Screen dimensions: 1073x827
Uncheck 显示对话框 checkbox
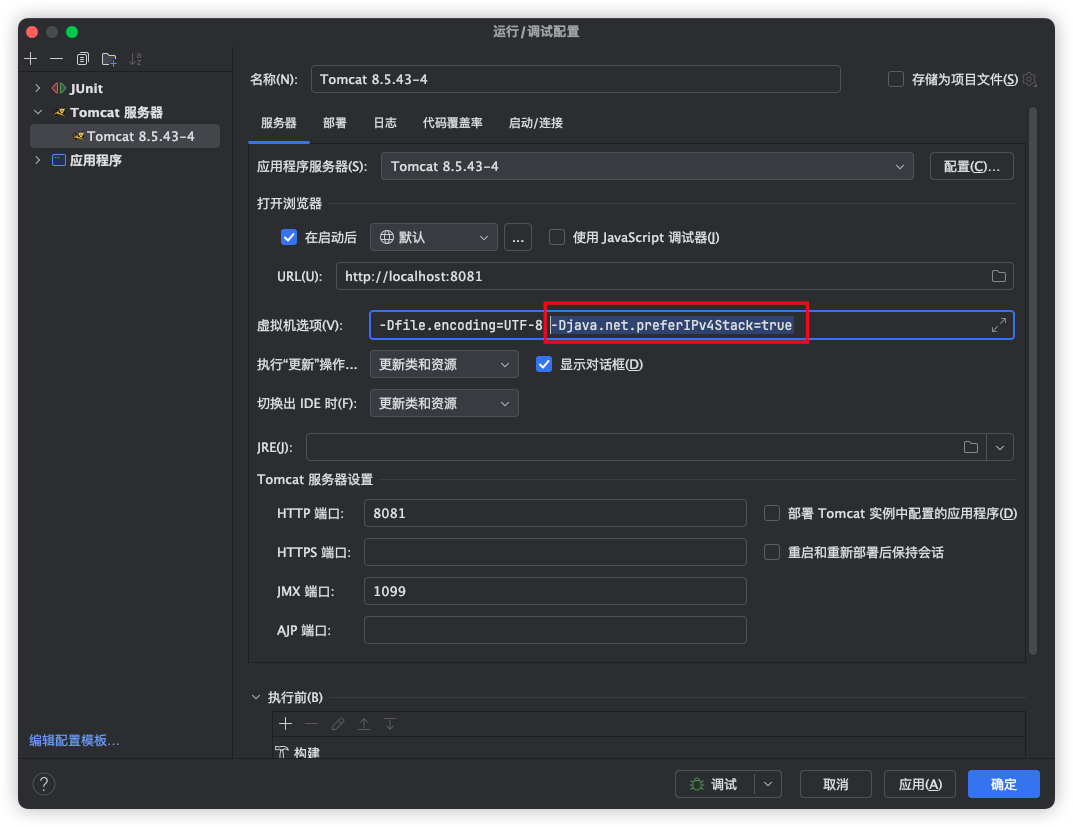click(x=544, y=364)
